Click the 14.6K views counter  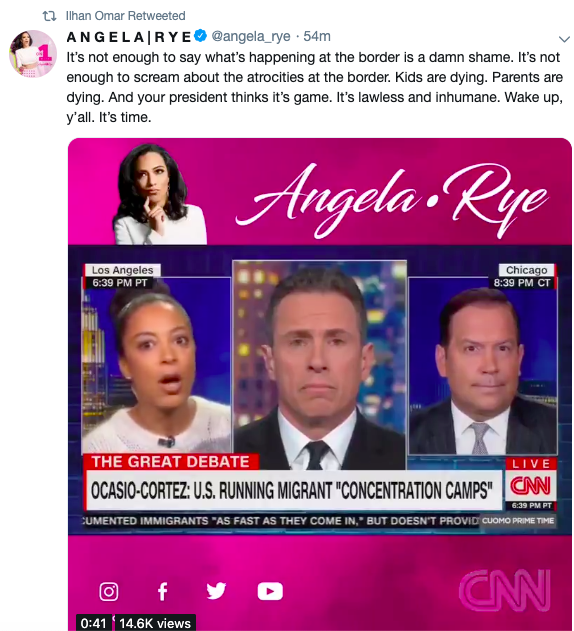[x=155, y=623]
